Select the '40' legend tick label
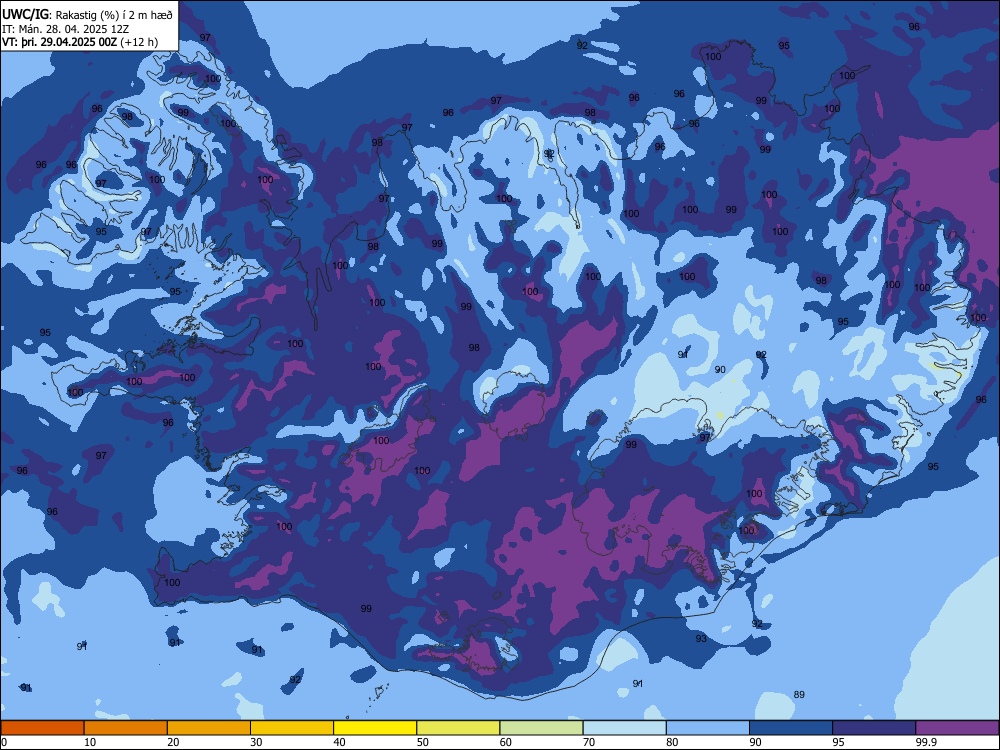Image resolution: width=1000 pixels, height=750 pixels. click(339, 742)
